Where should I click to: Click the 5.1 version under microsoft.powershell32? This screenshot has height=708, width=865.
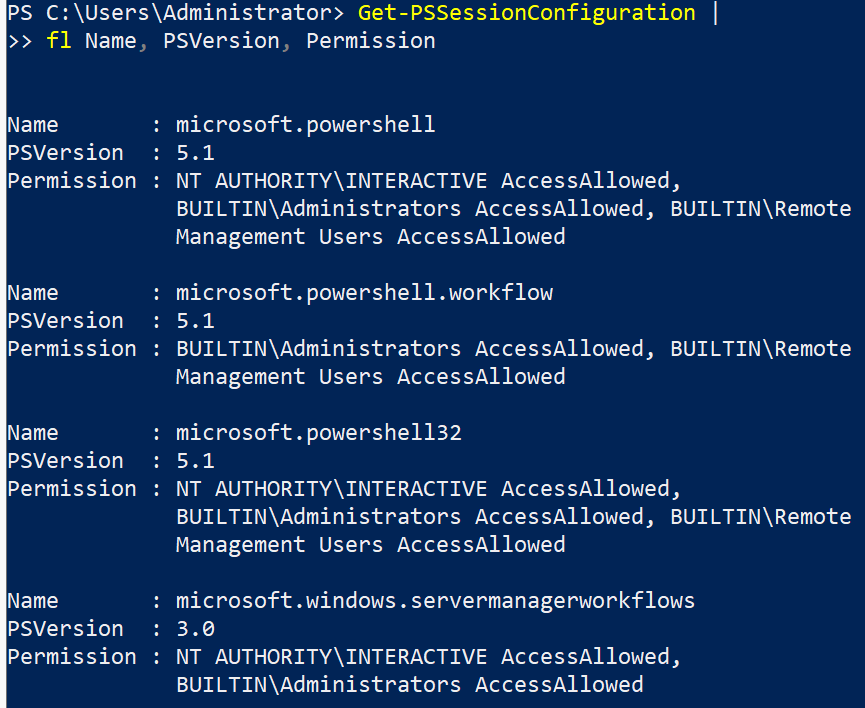195,461
